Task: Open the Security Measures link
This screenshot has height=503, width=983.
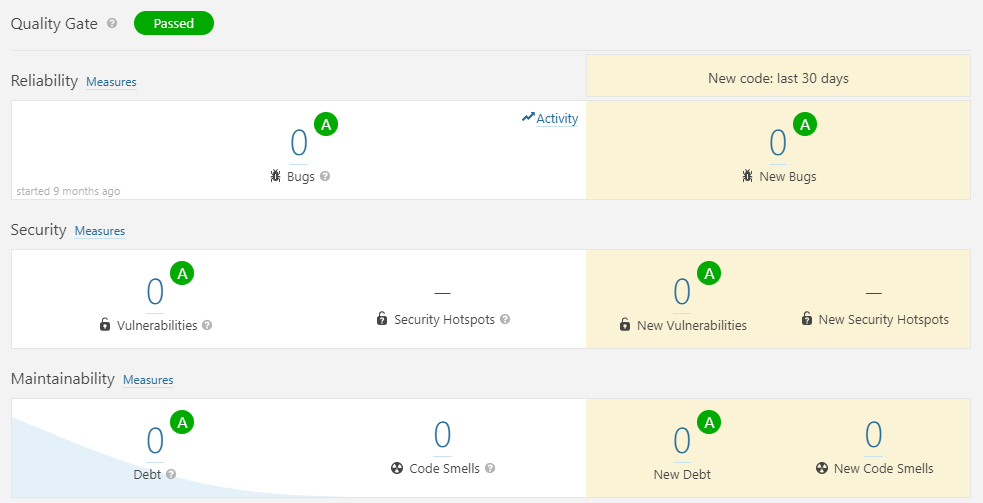Action: (x=100, y=231)
